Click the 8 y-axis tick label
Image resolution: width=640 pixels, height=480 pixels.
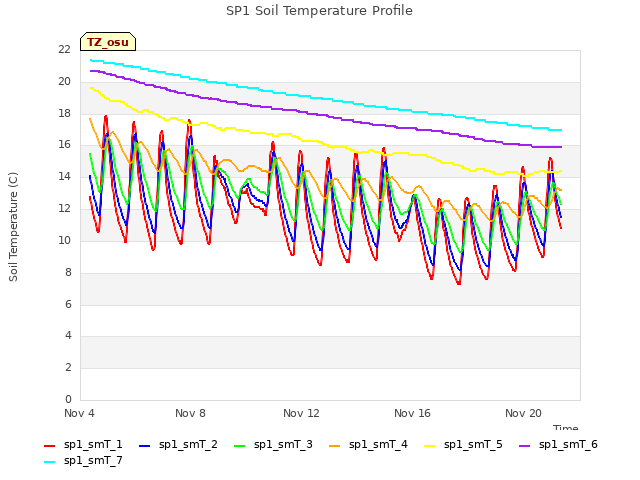pos(68,272)
